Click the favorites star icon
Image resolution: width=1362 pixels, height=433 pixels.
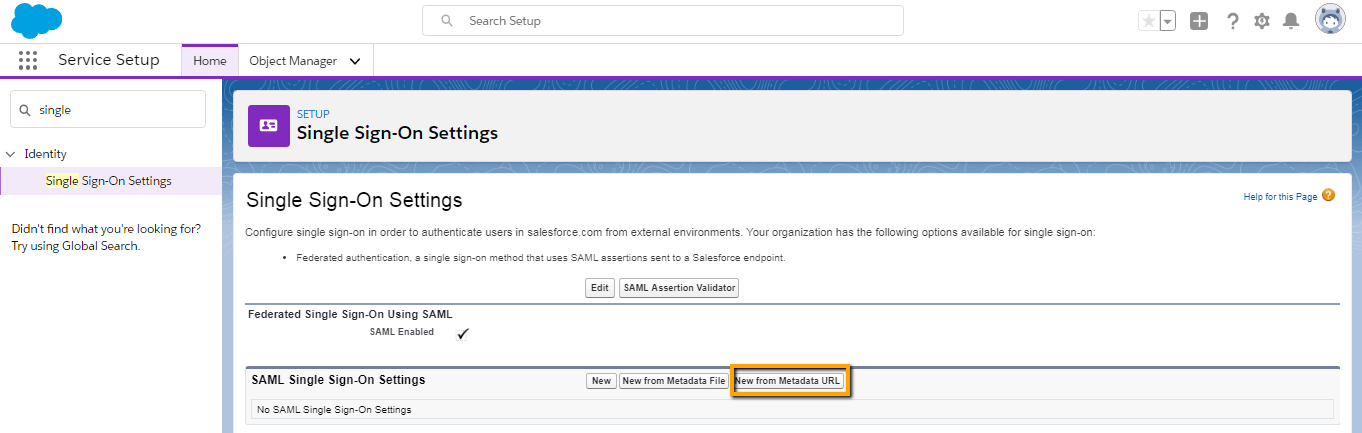(x=1148, y=21)
